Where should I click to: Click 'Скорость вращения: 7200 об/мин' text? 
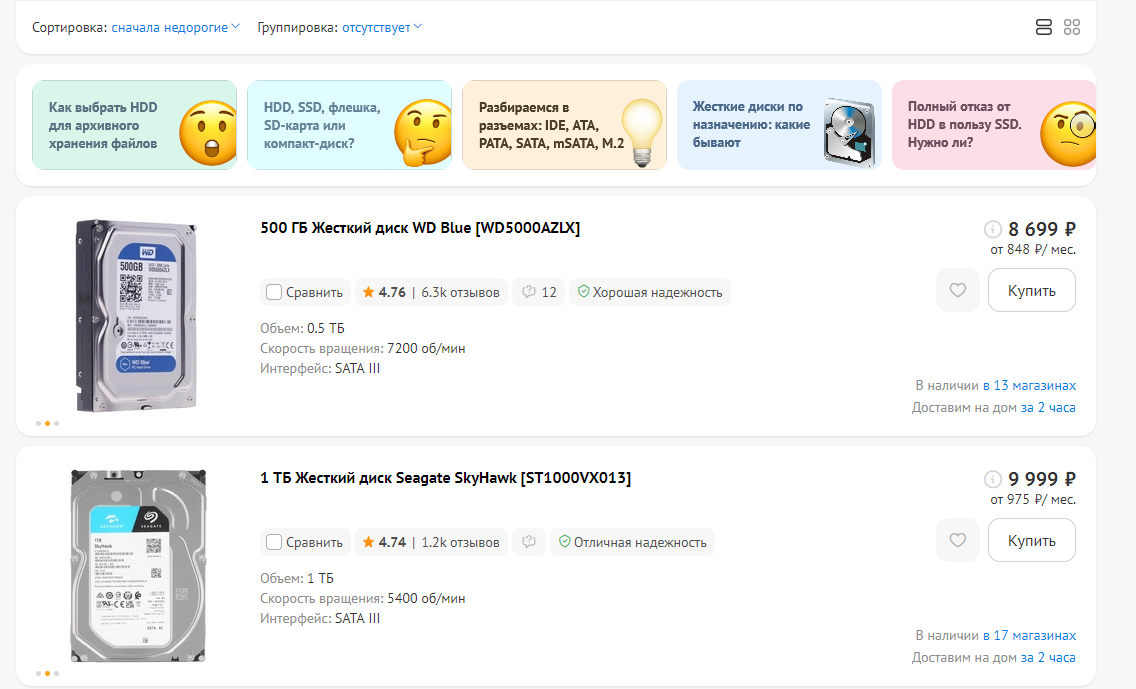point(362,348)
